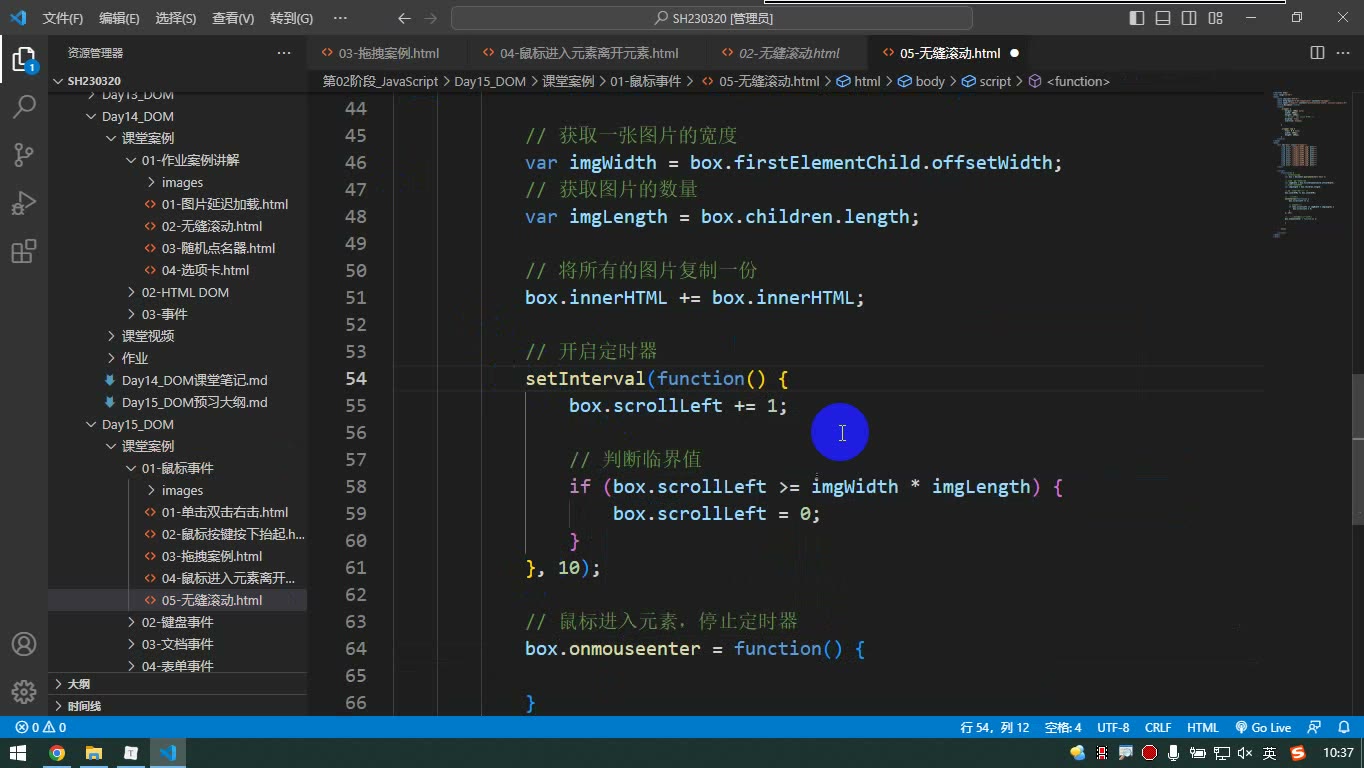Open the Source Control view

pyautogui.click(x=24, y=154)
